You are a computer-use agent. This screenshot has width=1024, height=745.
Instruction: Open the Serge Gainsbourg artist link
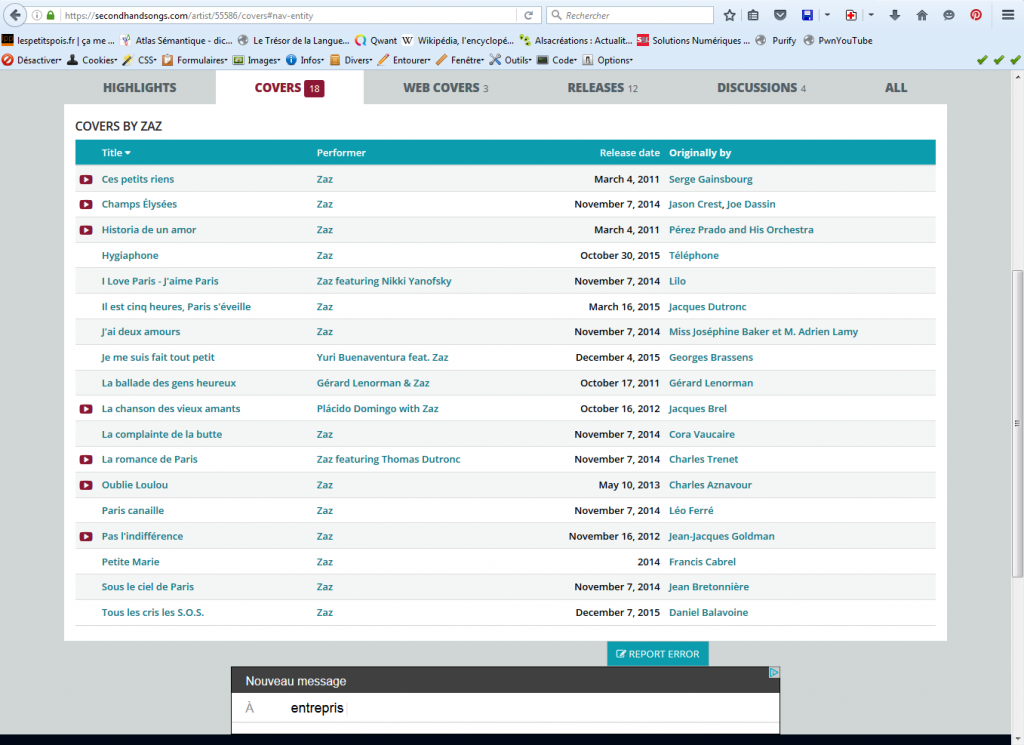710,179
